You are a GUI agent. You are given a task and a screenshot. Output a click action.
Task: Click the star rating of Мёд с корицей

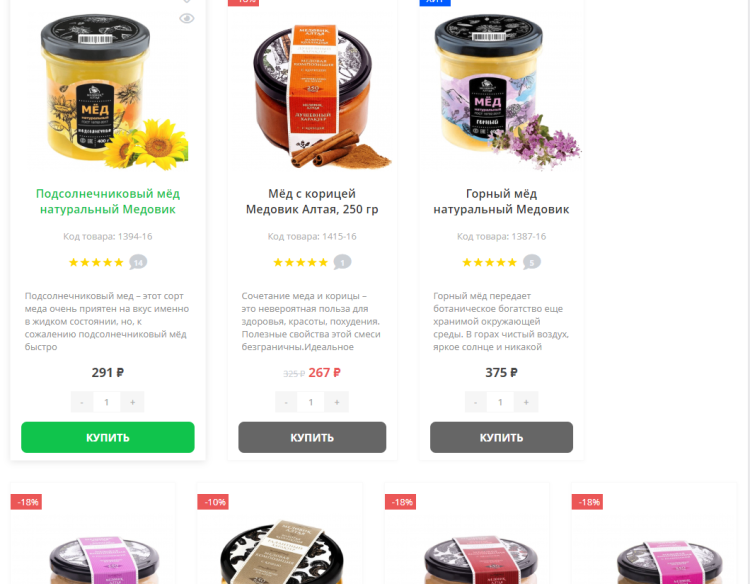click(300, 262)
